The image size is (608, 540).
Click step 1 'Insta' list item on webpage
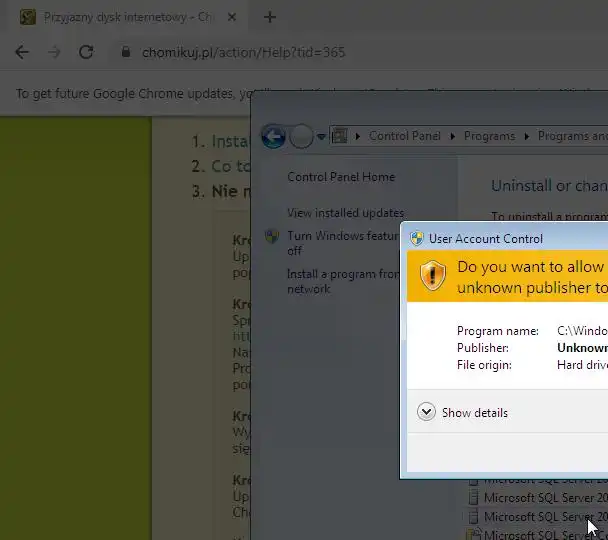point(220,141)
